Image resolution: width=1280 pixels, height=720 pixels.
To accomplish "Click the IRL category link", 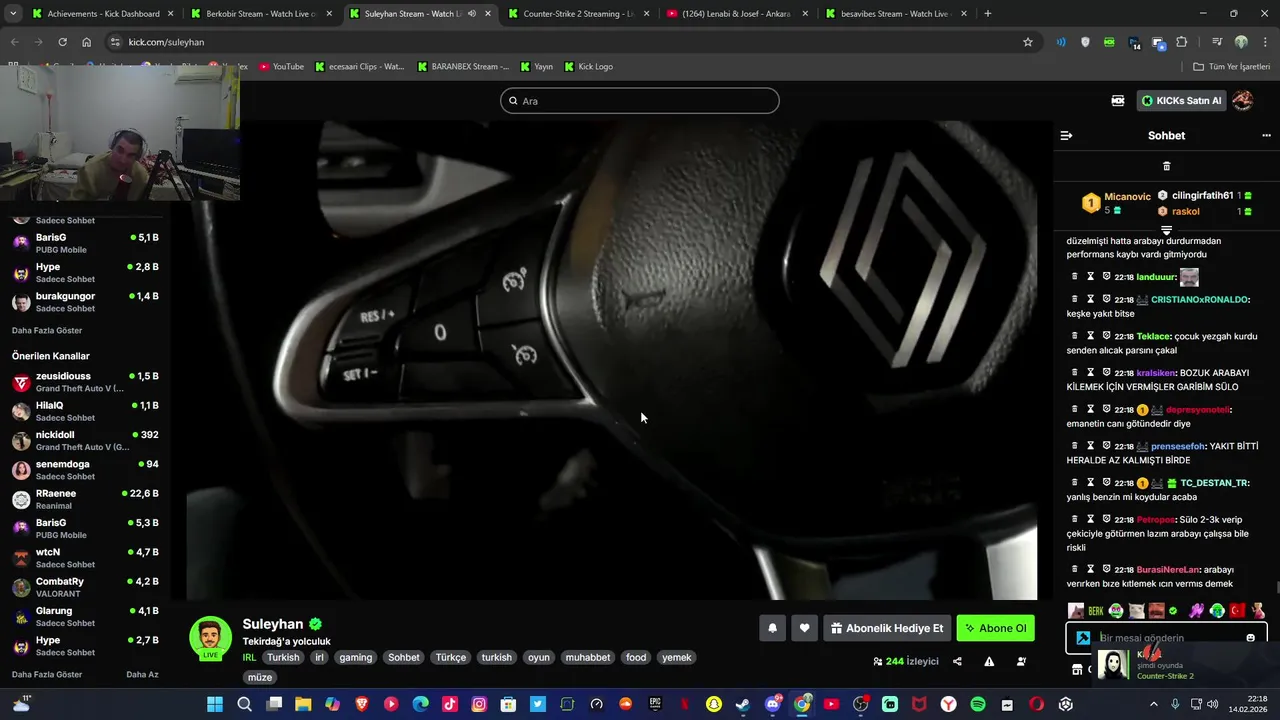I will tap(249, 657).
